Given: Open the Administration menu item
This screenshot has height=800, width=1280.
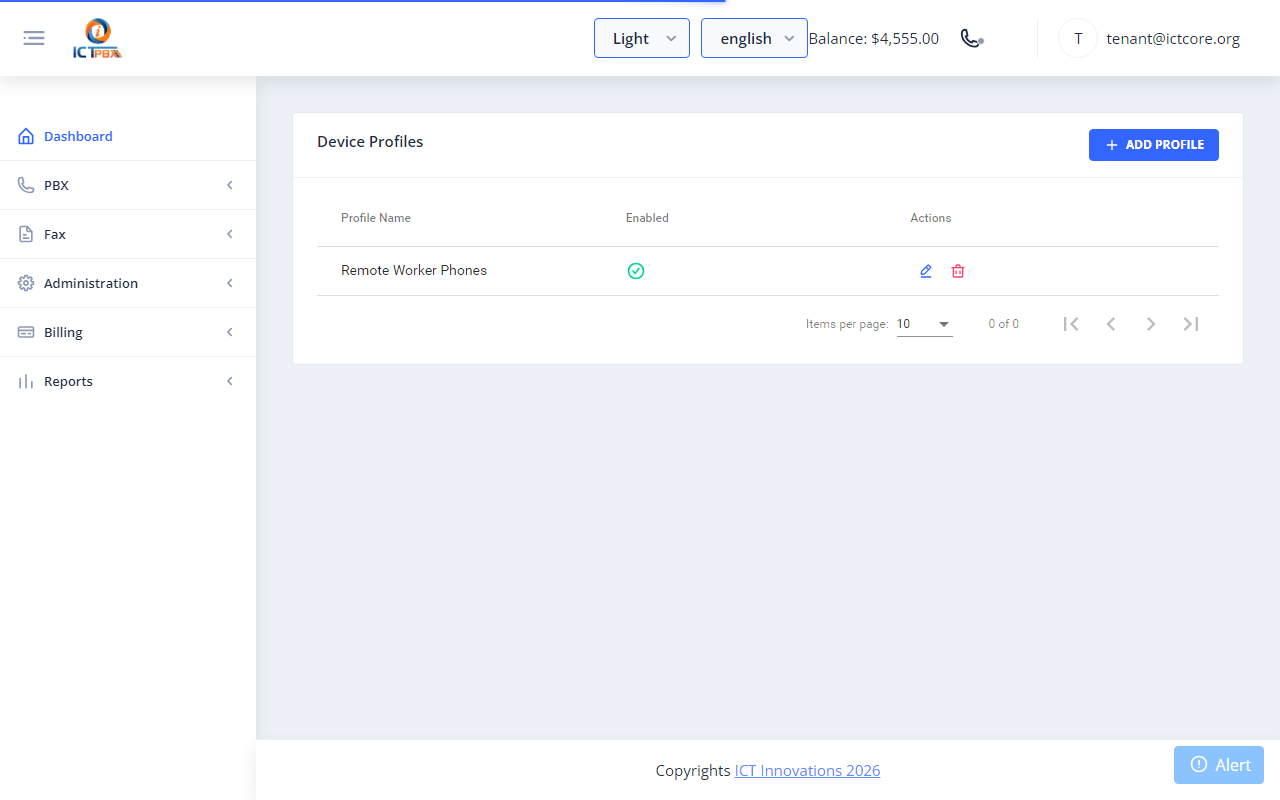Looking at the screenshot, I should tap(128, 283).
